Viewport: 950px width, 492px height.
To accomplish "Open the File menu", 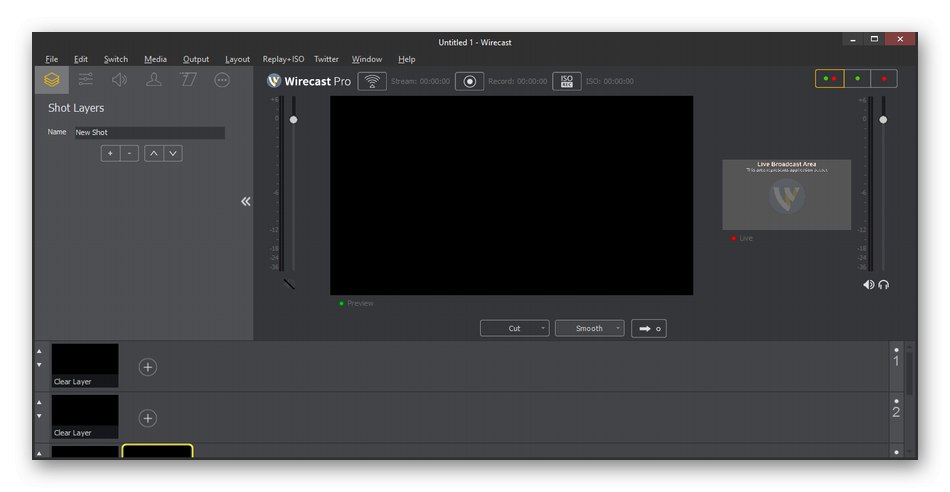I will coord(51,59).
